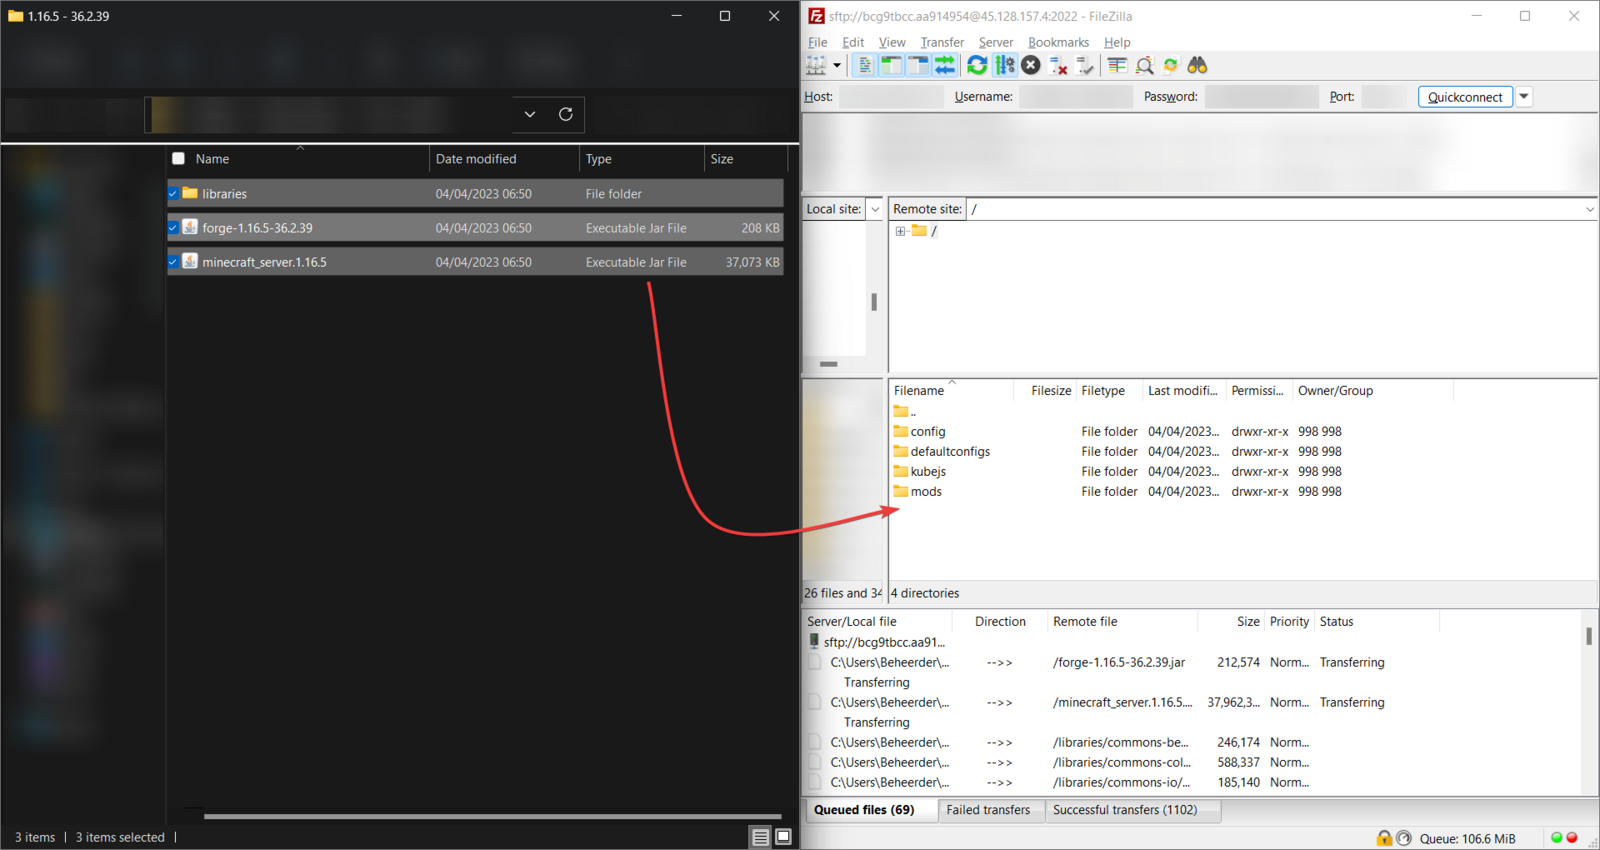
Task: Disconnect from the current server icon
Action: pos(1058,66)
